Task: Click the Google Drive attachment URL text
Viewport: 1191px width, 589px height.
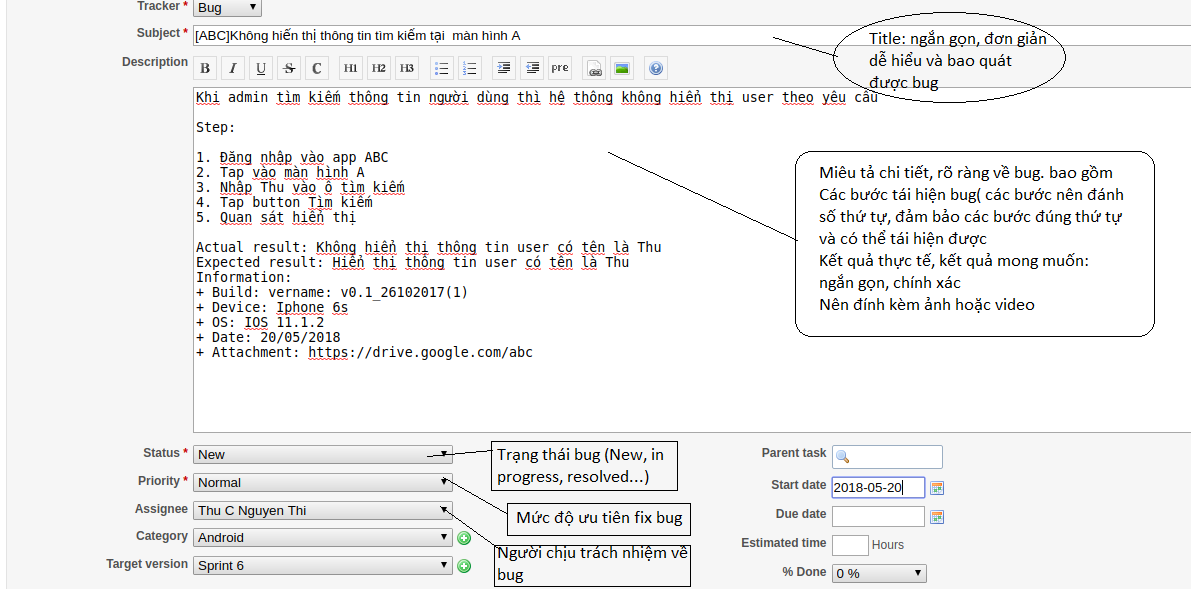Action: 420,353
